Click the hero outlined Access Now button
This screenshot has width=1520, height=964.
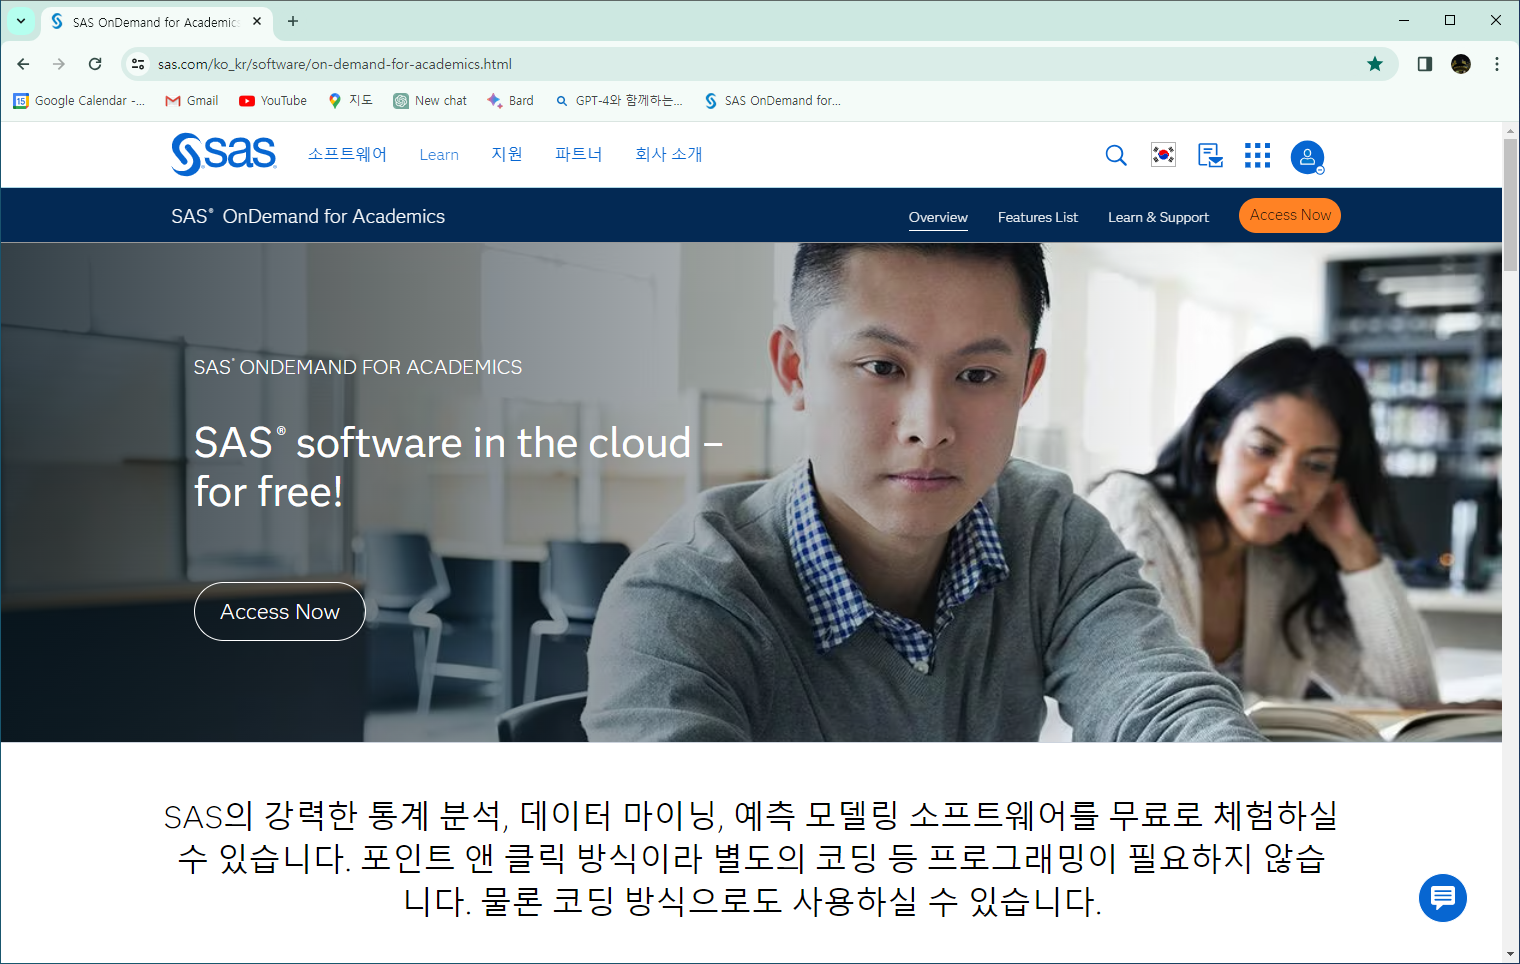click(280, 612)
